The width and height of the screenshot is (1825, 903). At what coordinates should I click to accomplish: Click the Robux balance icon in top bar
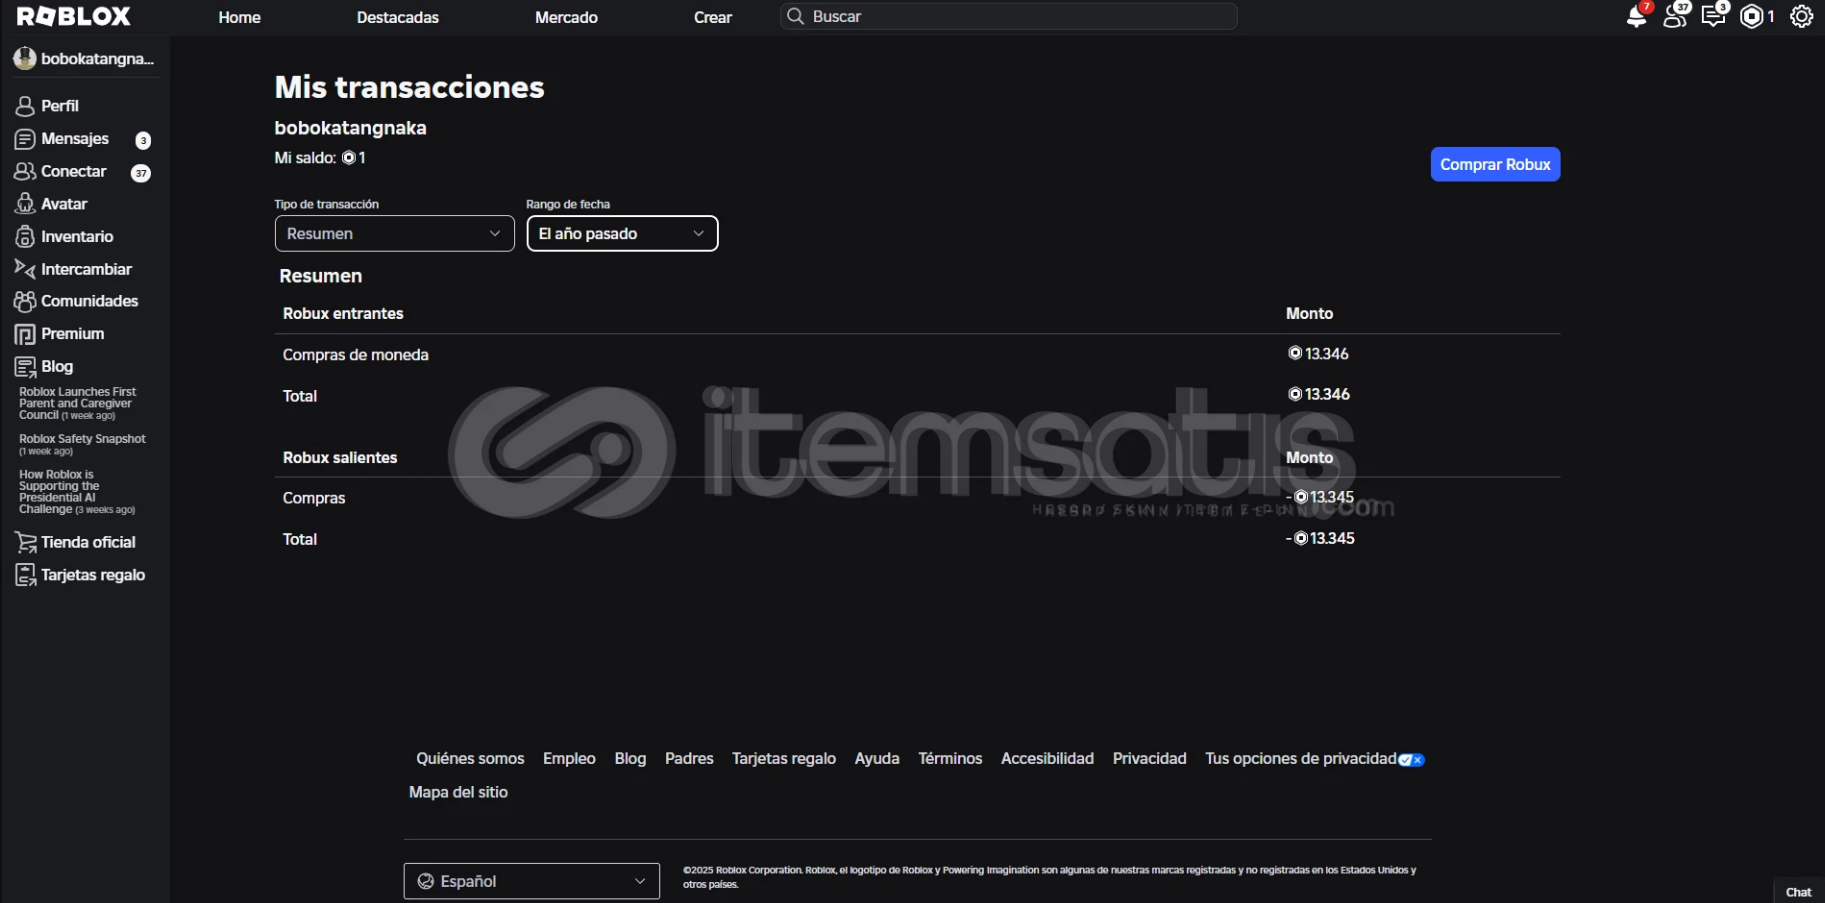[1752, 16]
